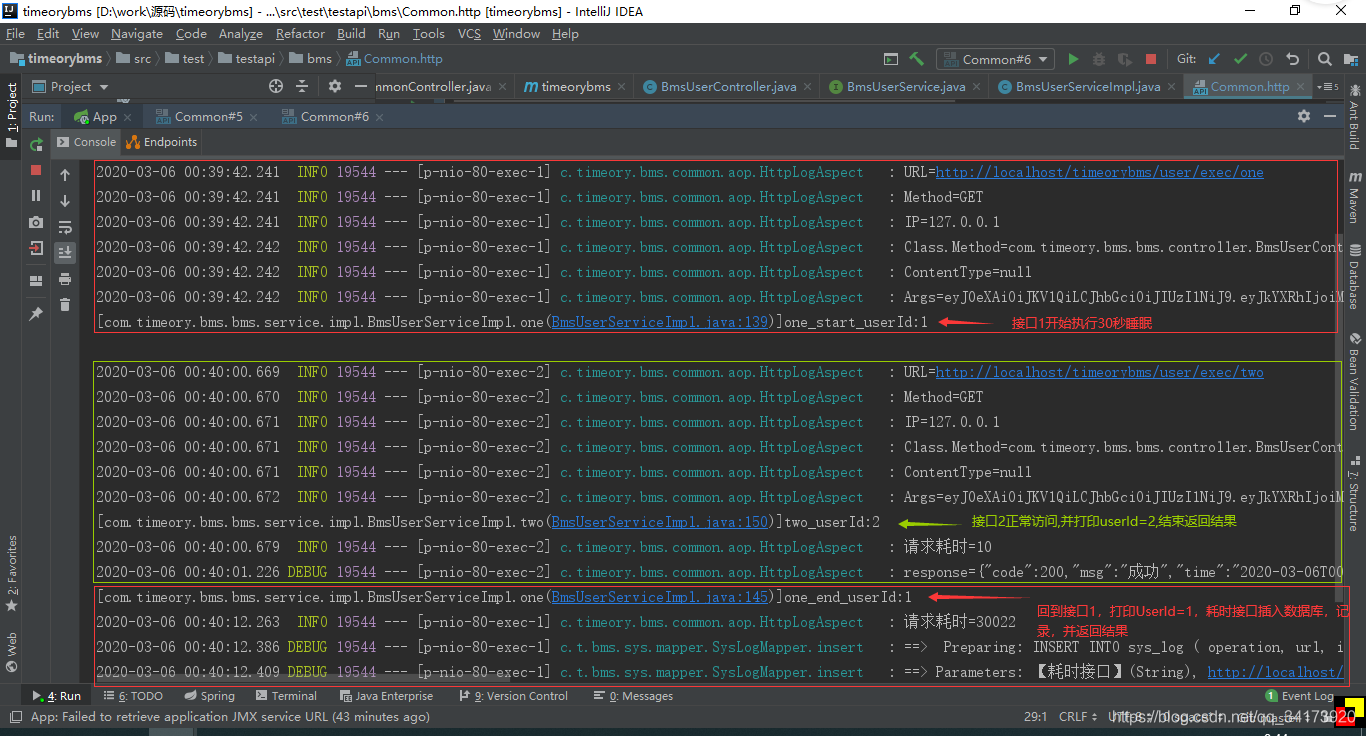Open Event Log in status bar
Image resolution: width=1366 pixels, height=736 pixels.
(1300, 696)
